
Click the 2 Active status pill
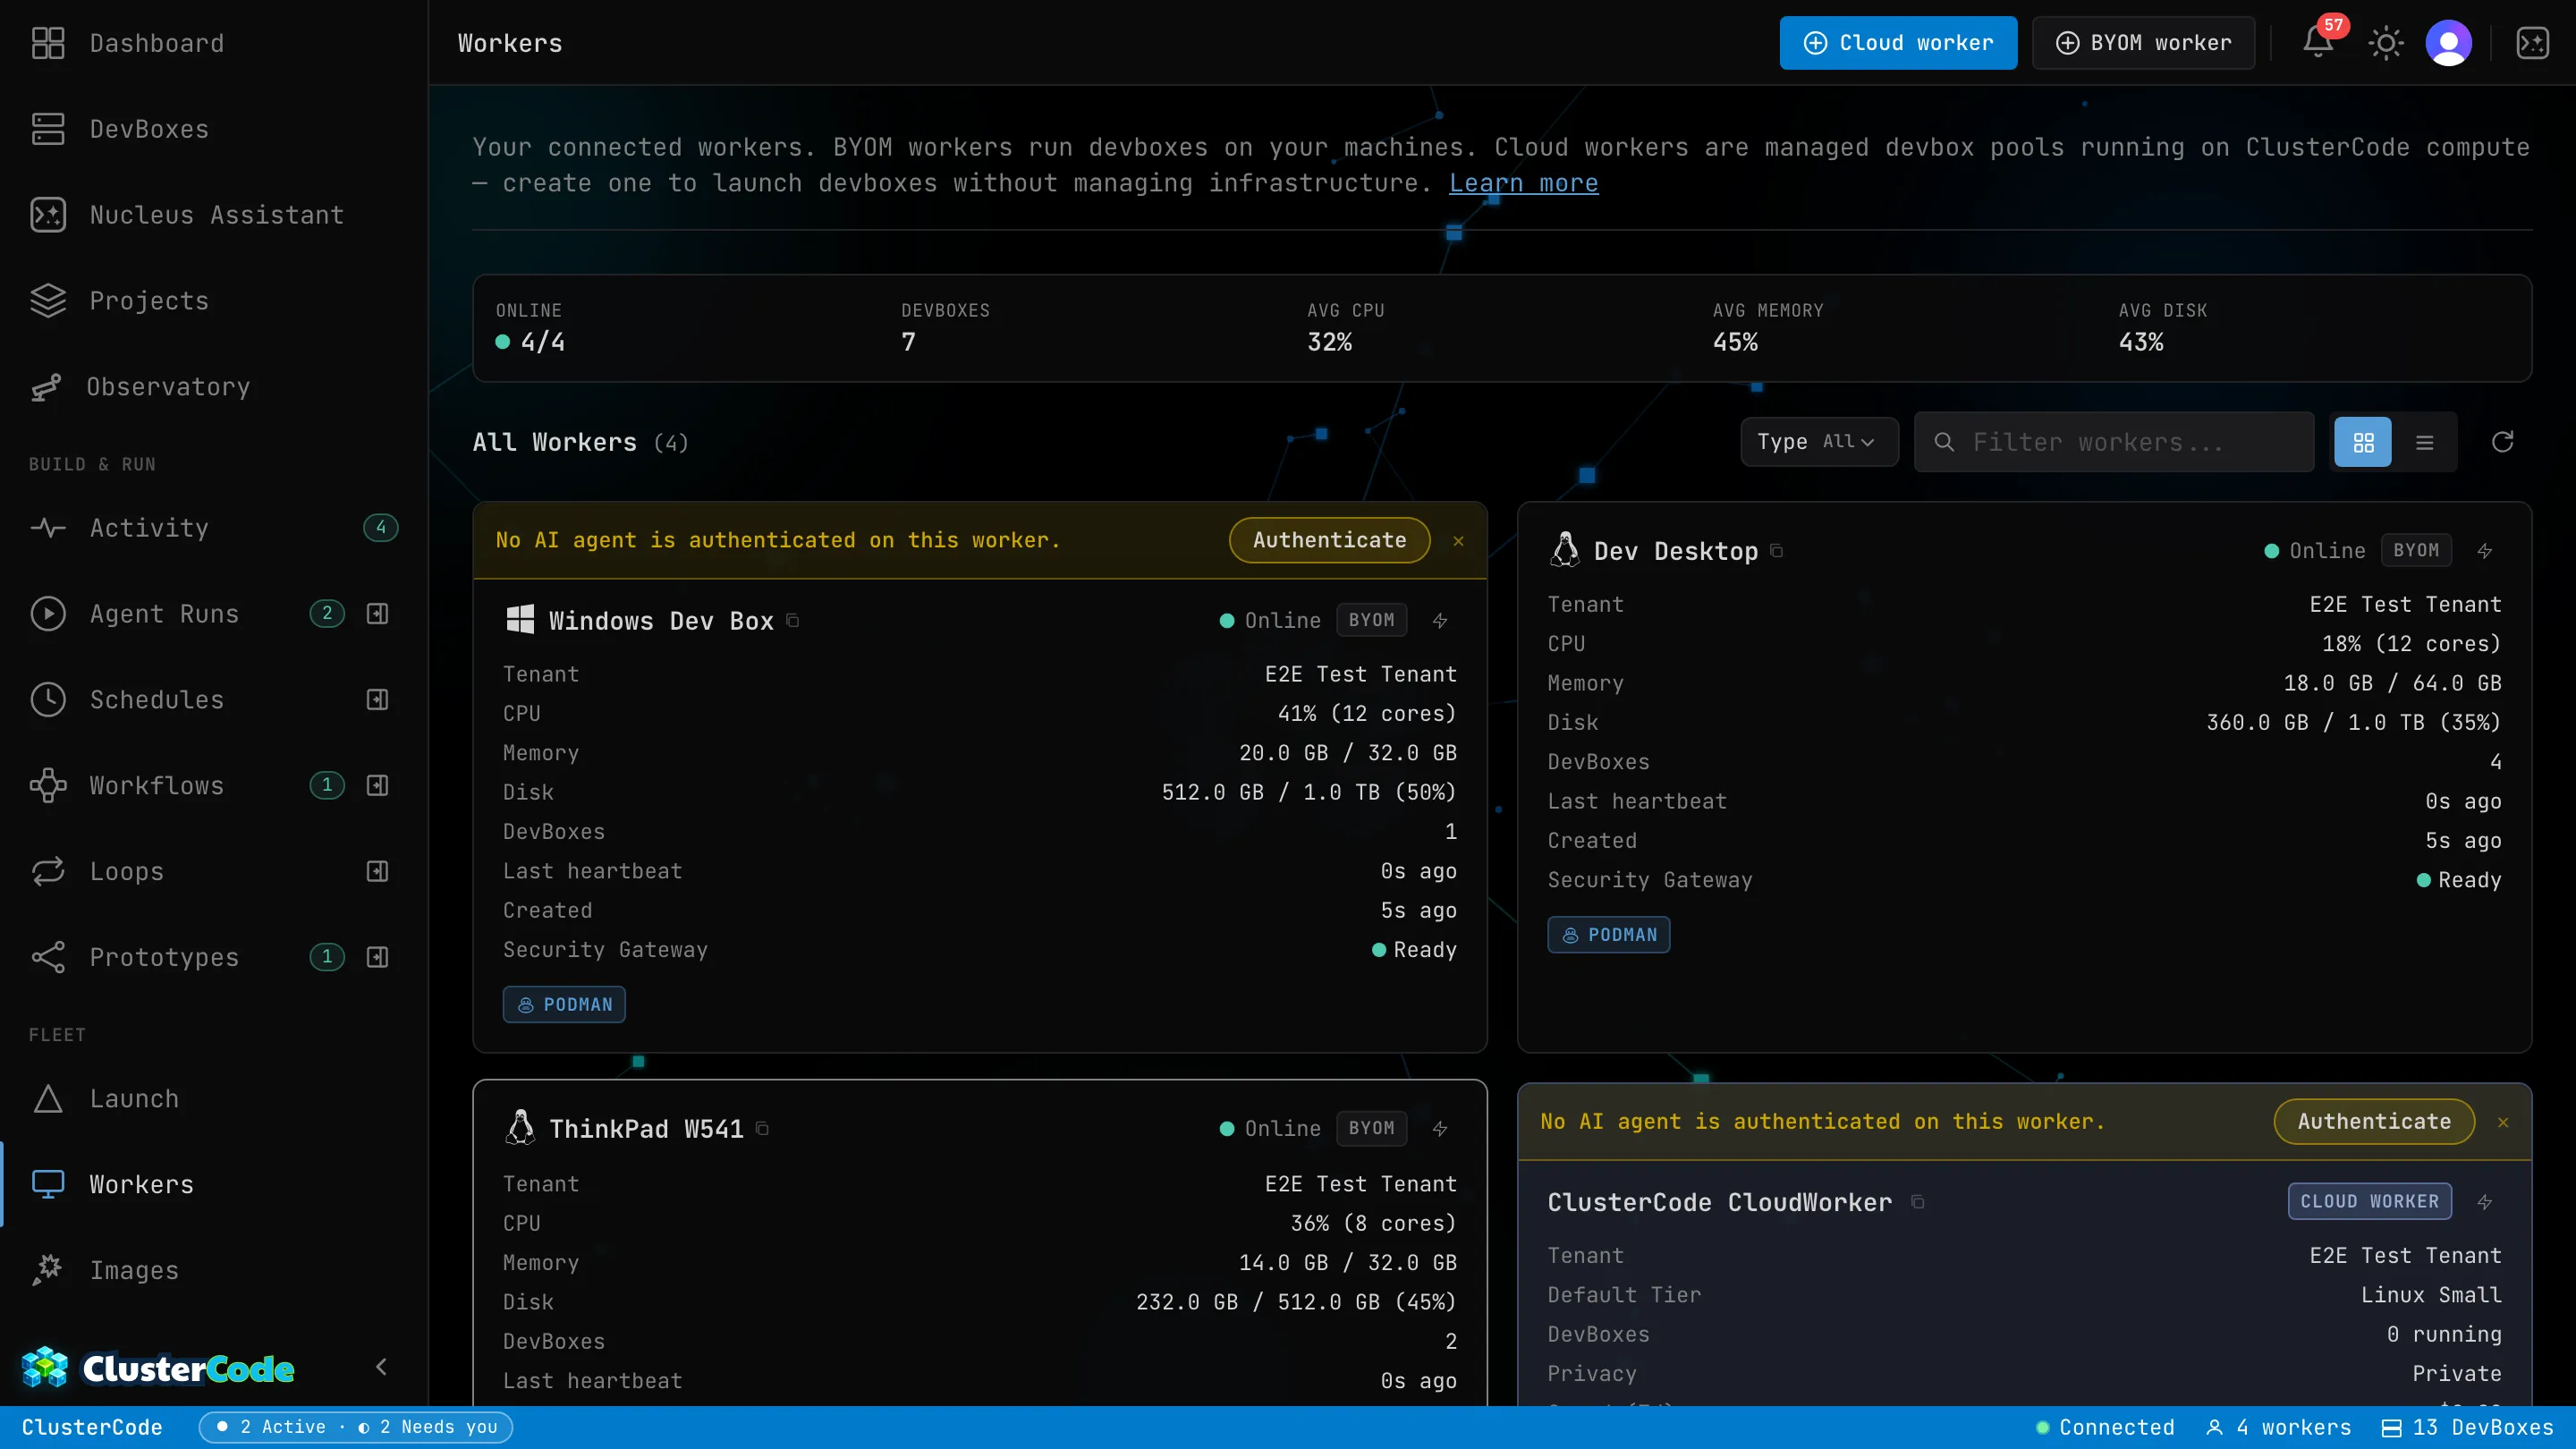point(356,1427)
